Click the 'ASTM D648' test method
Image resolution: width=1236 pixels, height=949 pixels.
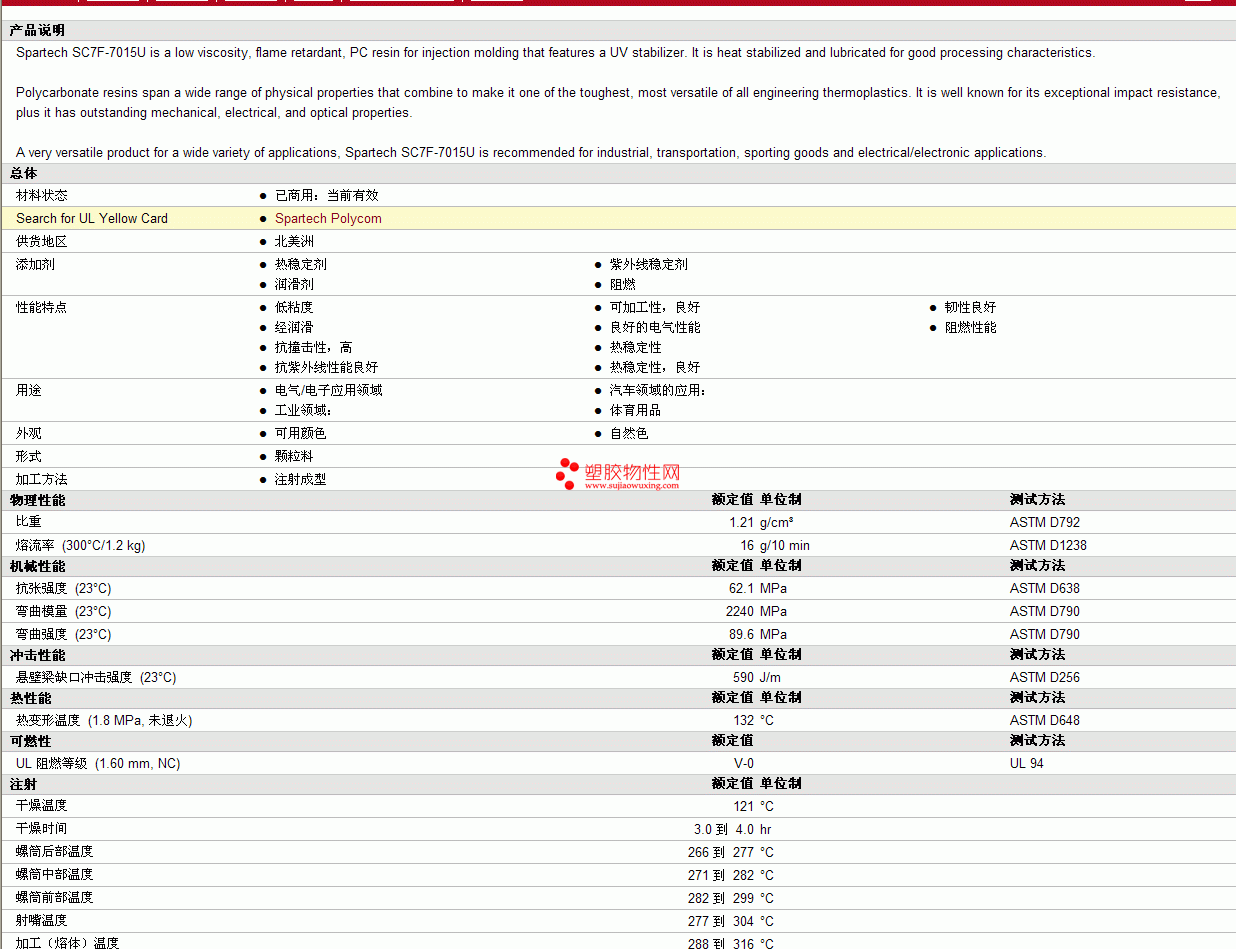click(x=1045, y=720)
